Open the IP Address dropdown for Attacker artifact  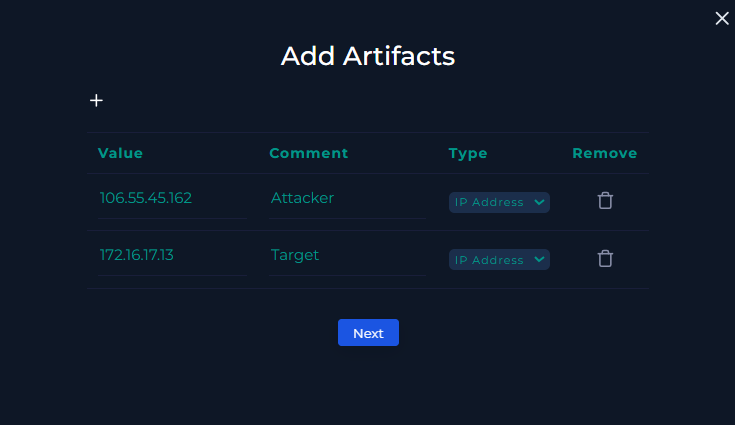pos(499,202)
